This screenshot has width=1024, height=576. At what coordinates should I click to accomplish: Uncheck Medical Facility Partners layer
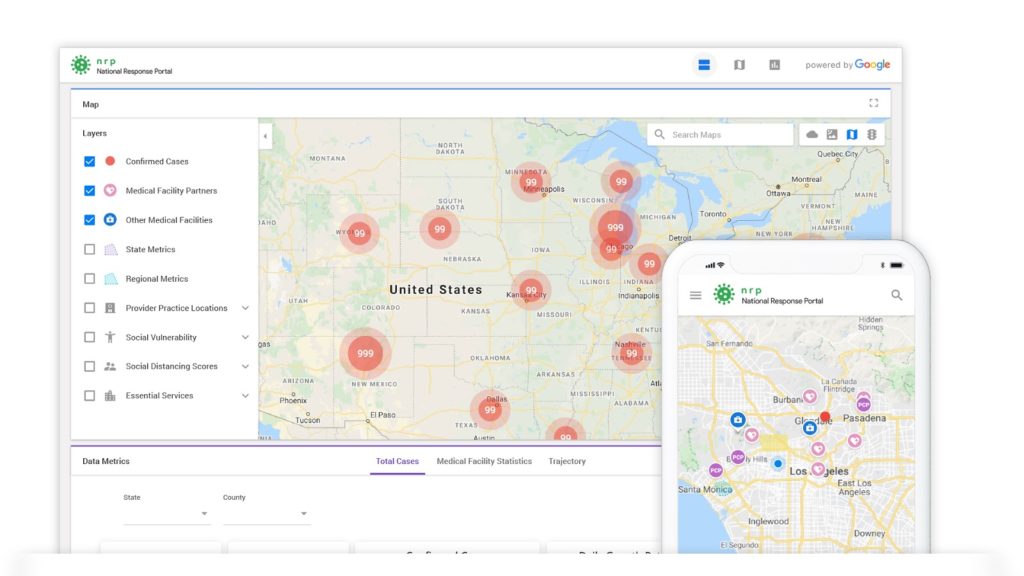[x=89, y=191]
